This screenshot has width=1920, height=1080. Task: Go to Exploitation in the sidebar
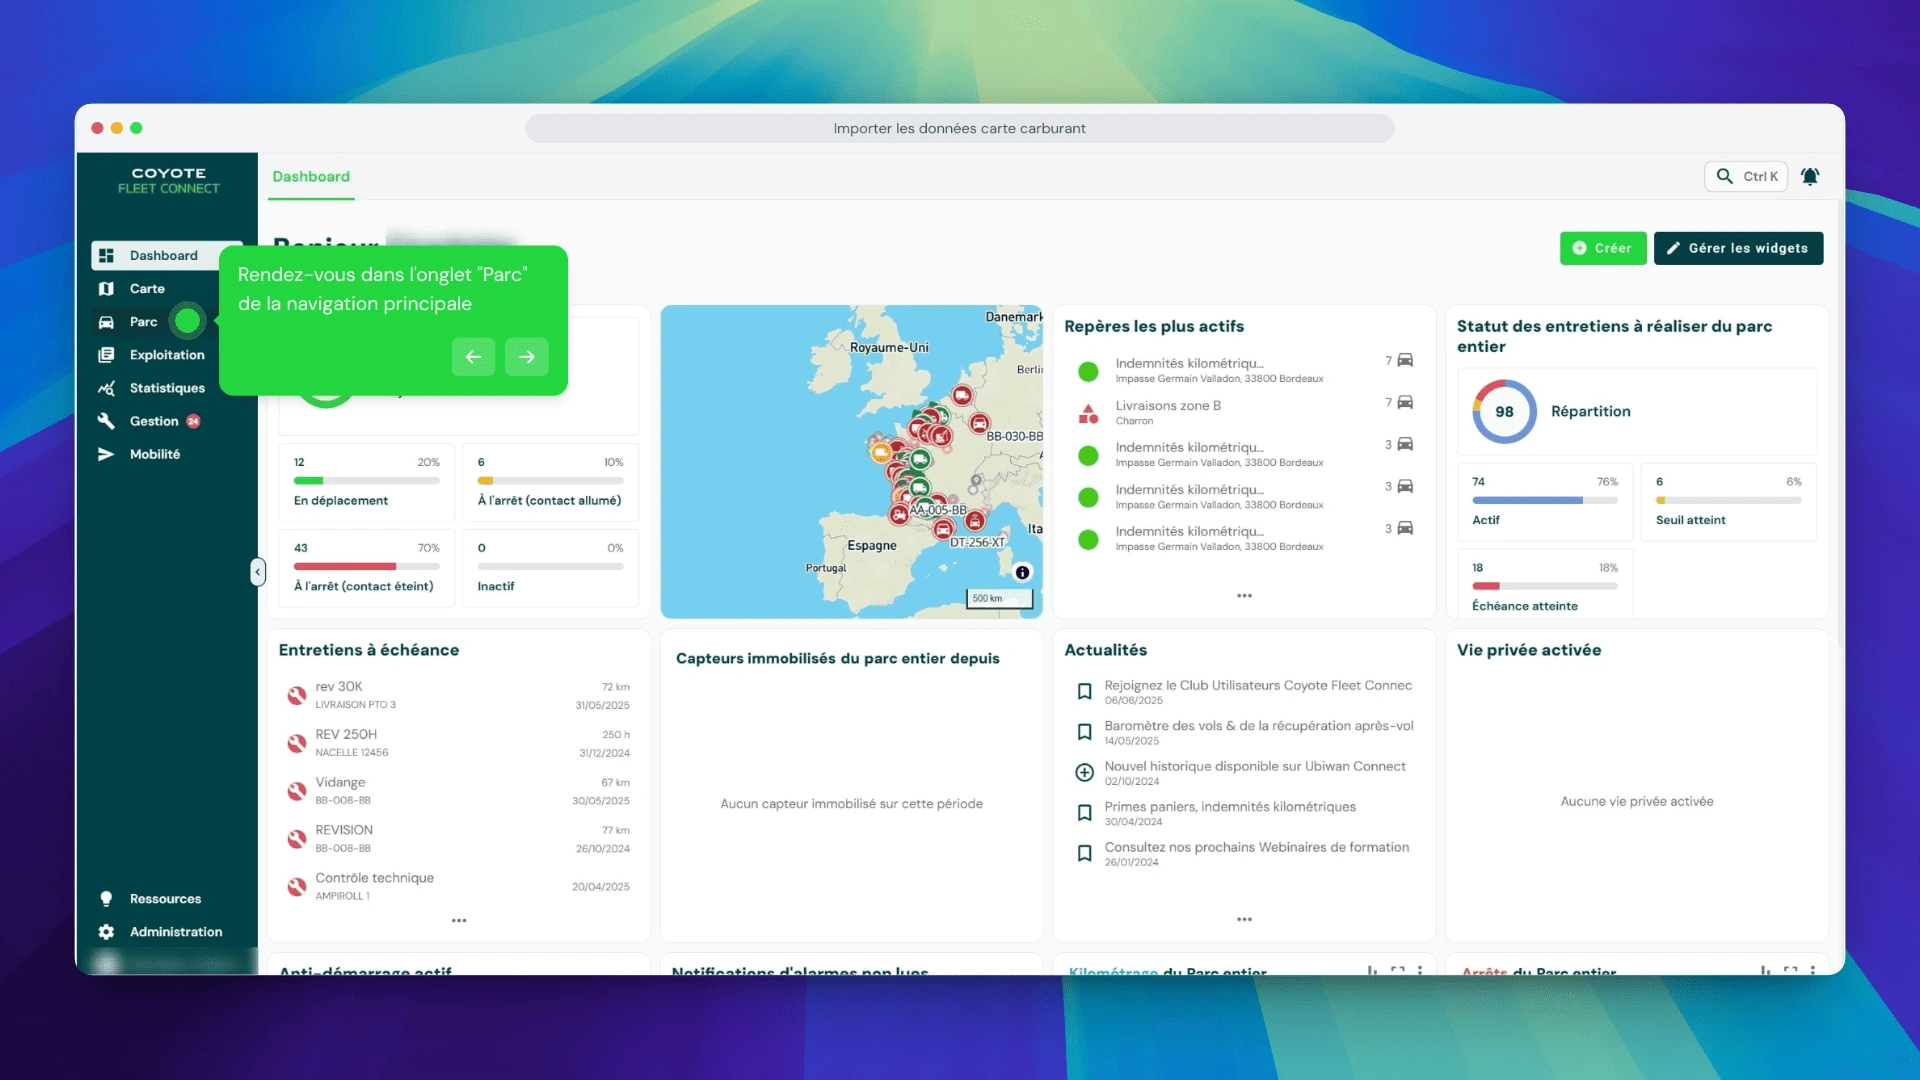166,355
